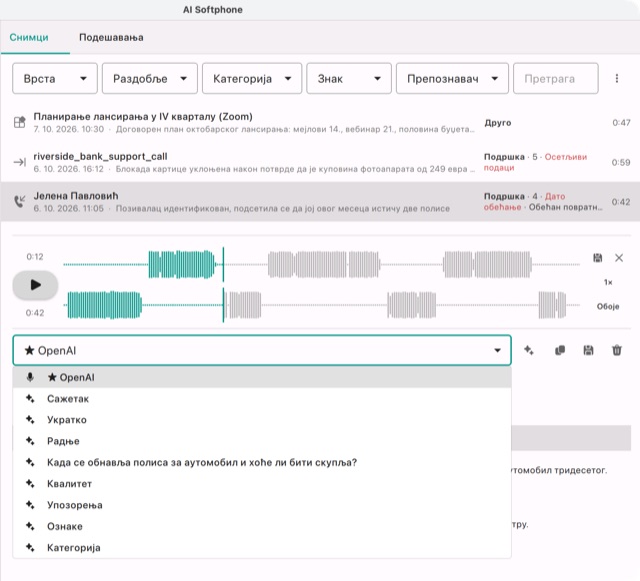Click the 0:59 duration of riverside_bank_support_call
Screen dimensions: 640x581
(621, 162)
